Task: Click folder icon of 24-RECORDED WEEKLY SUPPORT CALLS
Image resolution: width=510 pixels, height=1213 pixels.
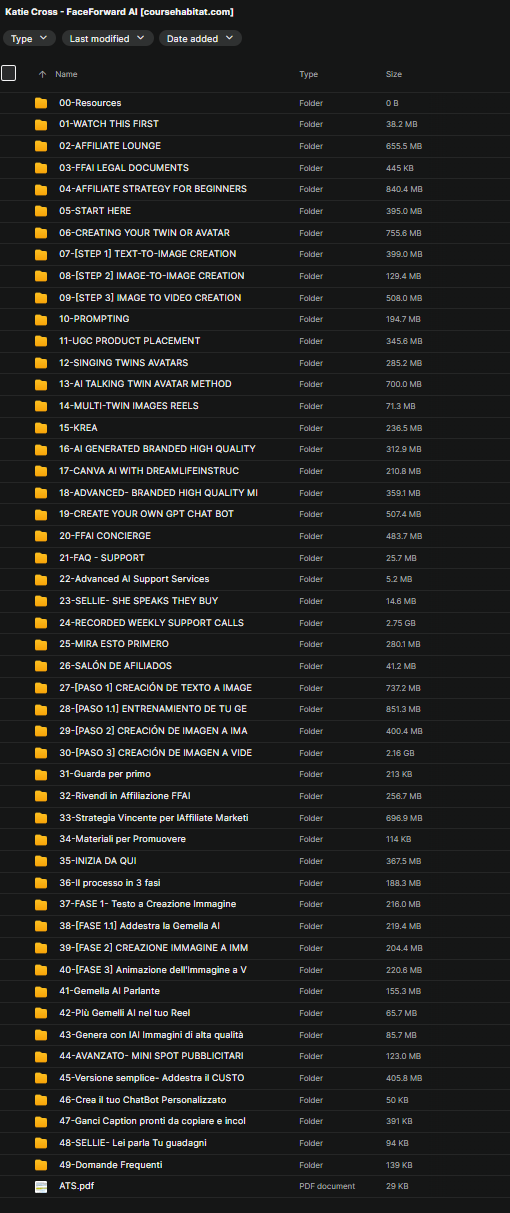Action: 41,623
